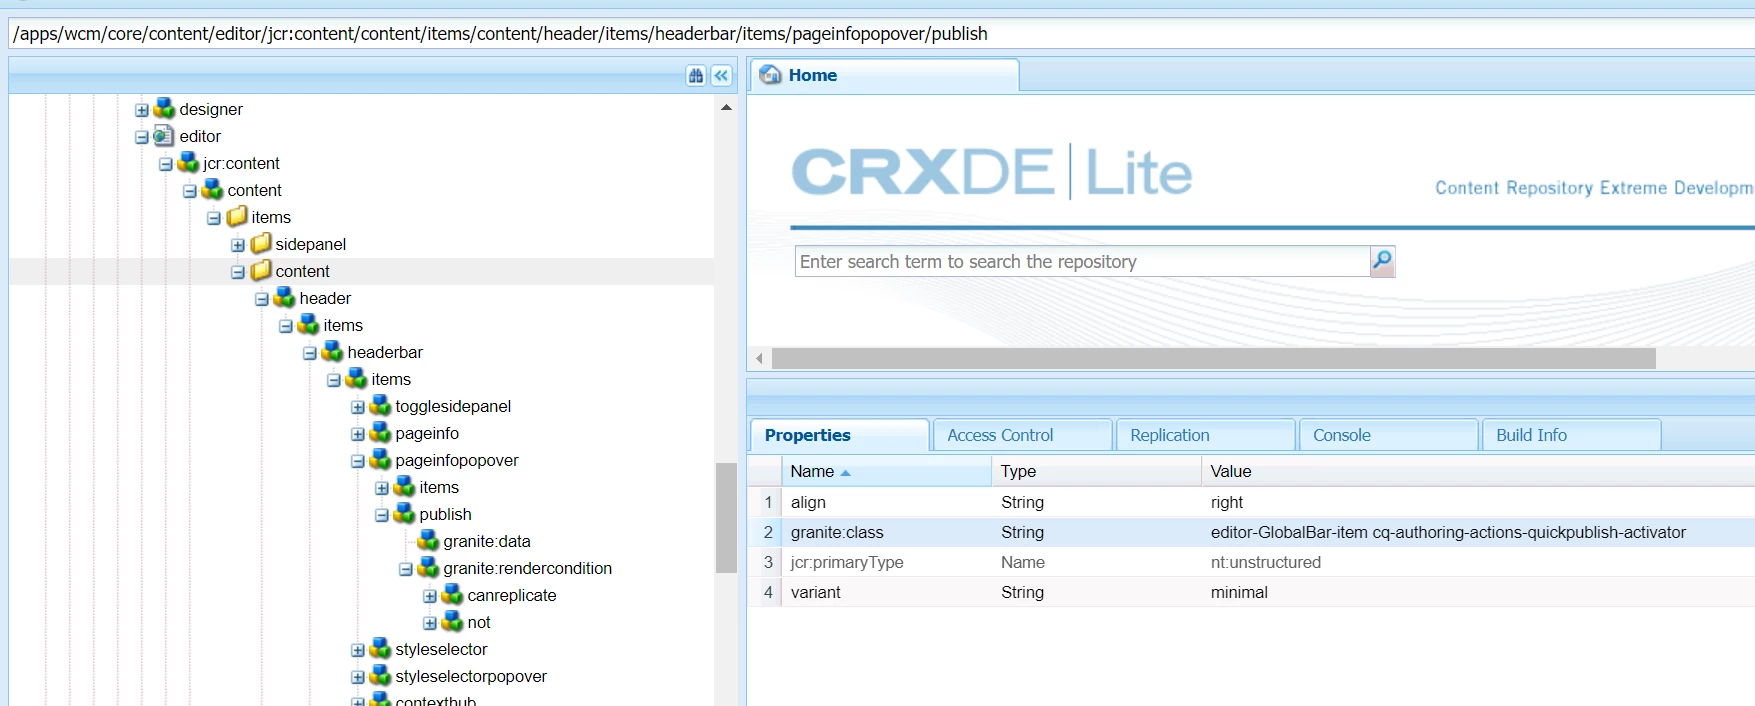Click the sidepanel folder icon

coord(261,243)
